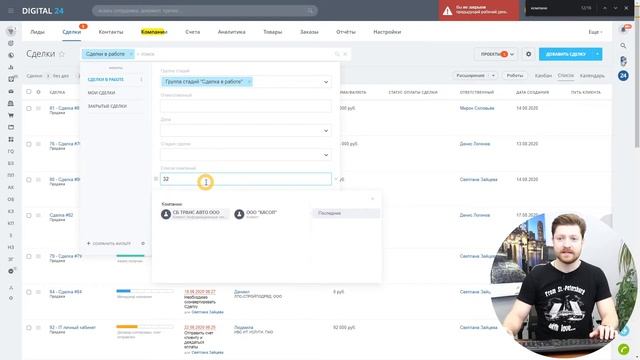
Task: Expand the Ещё menu
Action: (595, 32)
